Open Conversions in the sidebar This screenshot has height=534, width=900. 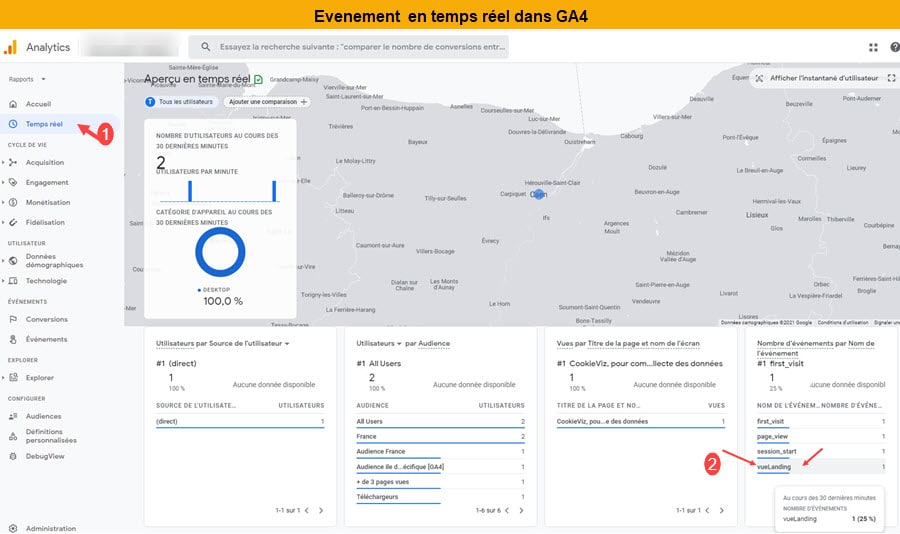[46, 319]
